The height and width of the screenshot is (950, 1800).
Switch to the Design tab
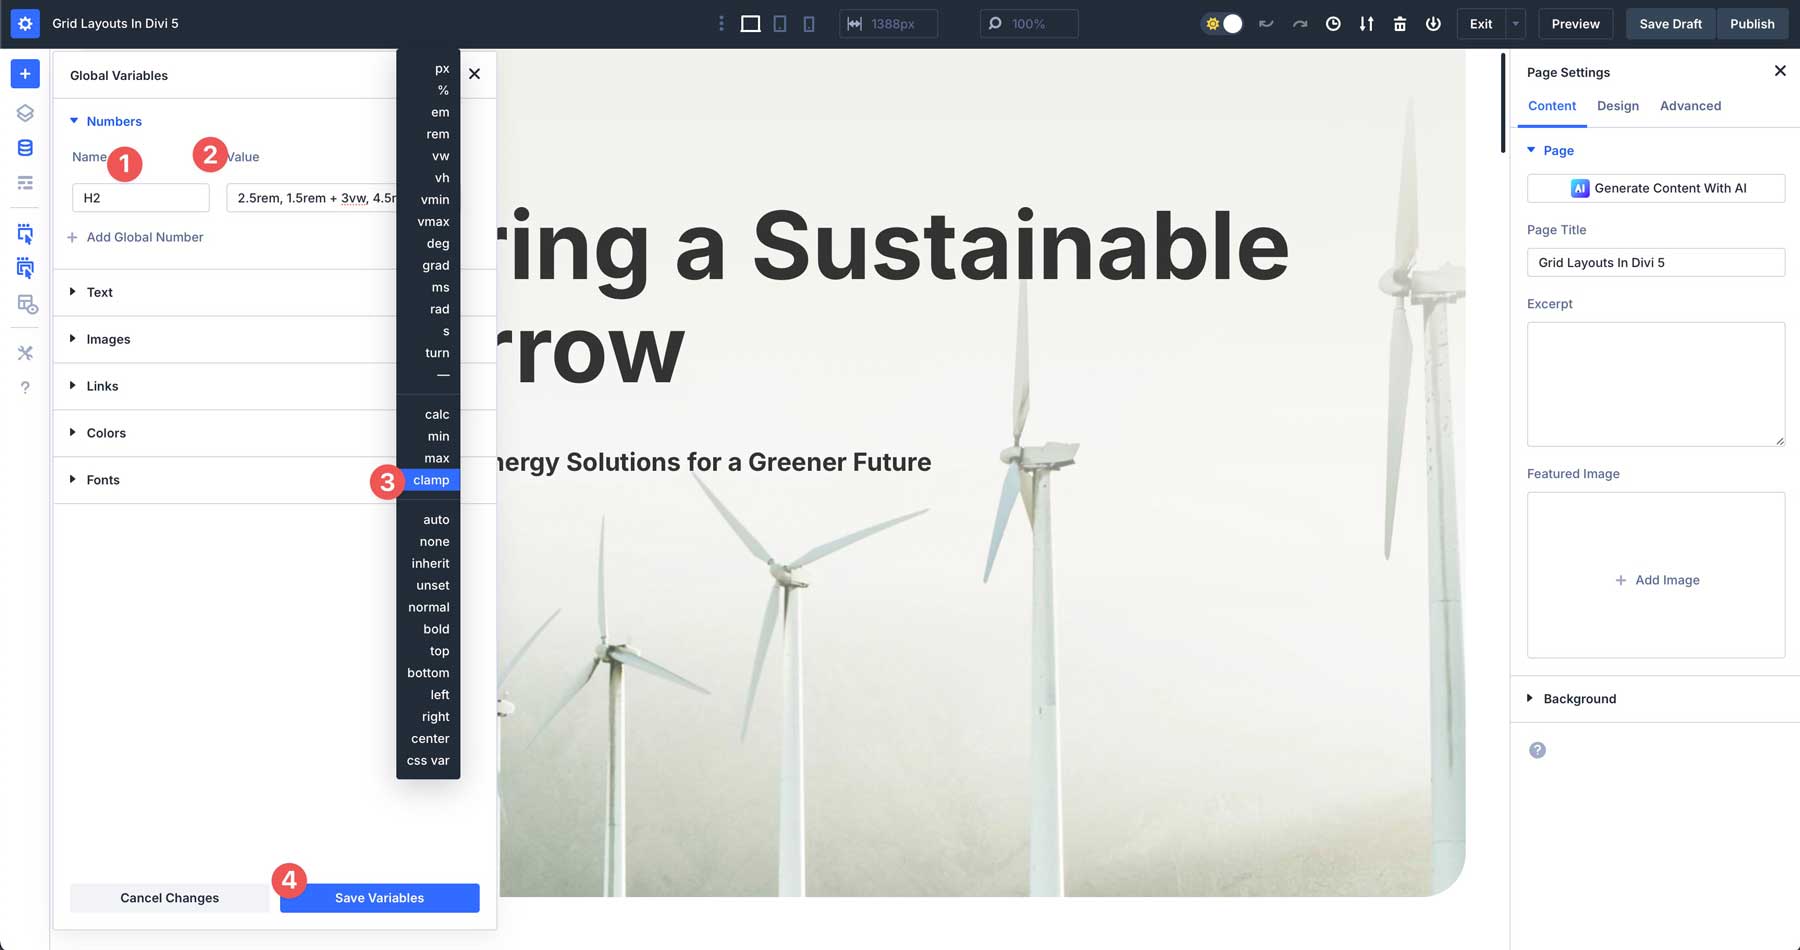(x=1618, y=106)
